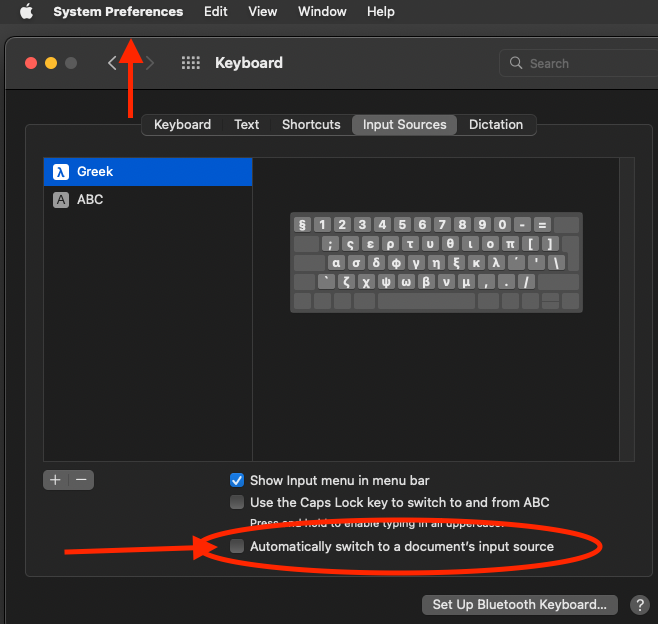Open the Apple menu

click(x=26, y=11)
